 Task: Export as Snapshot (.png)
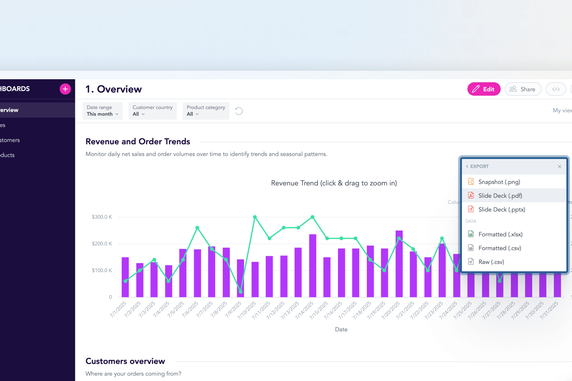[x=514, y=182]
